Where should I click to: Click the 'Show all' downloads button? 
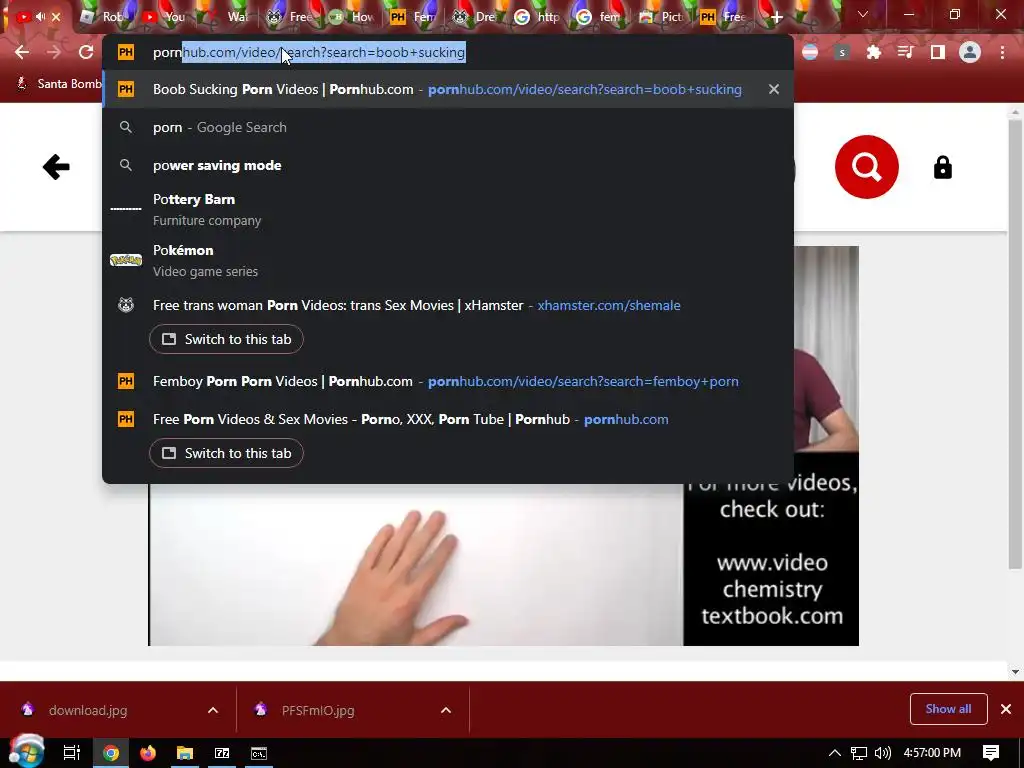(x=948, y=709)
